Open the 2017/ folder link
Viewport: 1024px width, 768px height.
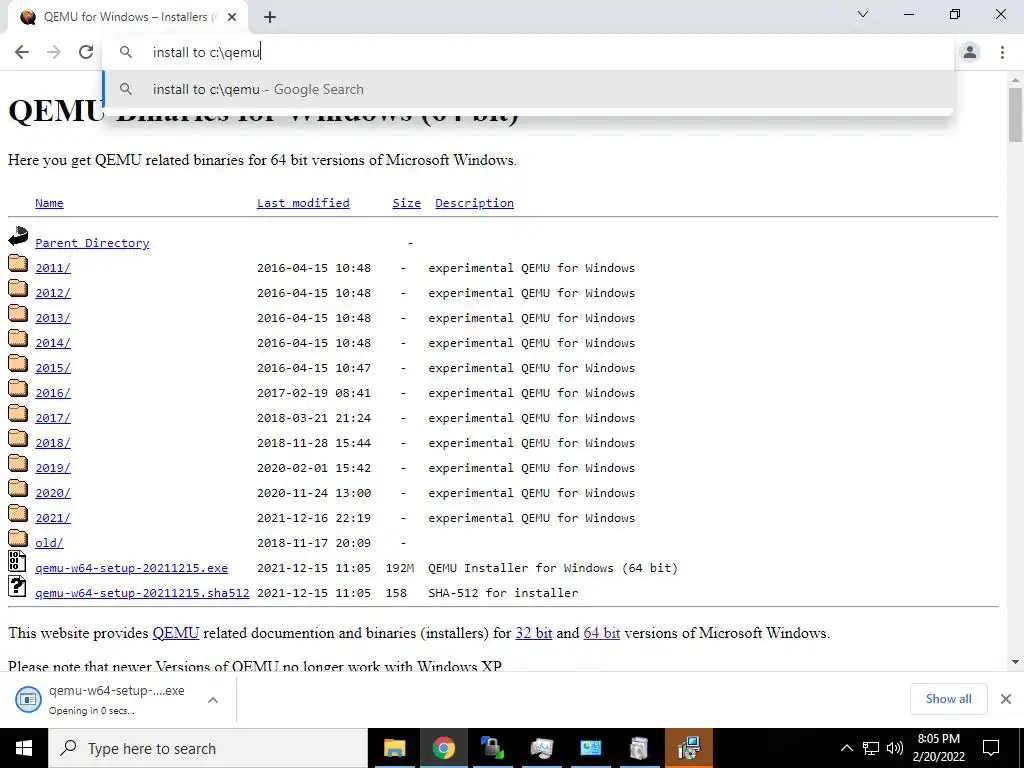[x=53, y=418]
